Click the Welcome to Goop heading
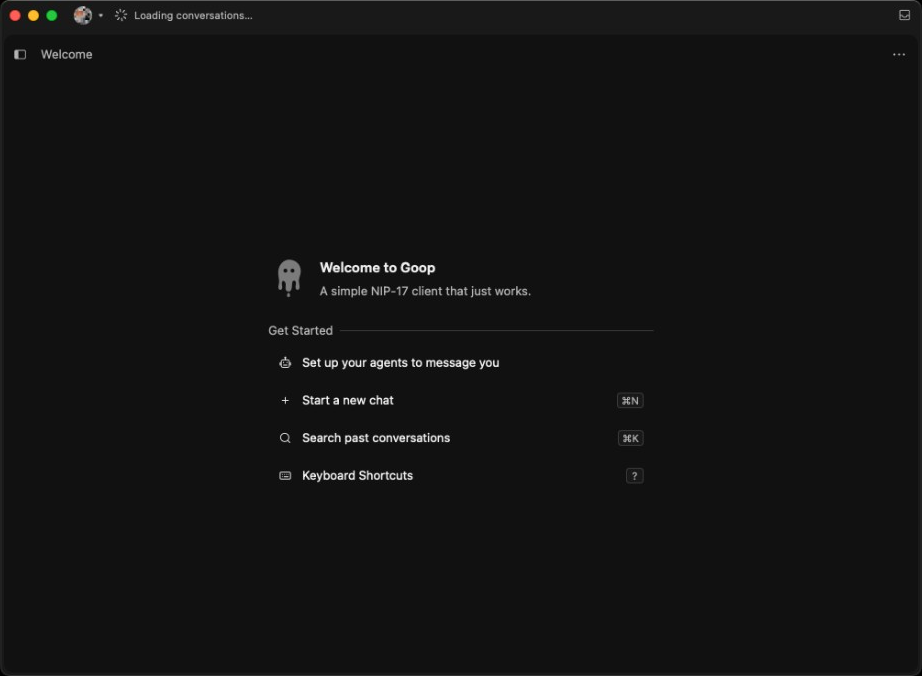 click(378, 267)
